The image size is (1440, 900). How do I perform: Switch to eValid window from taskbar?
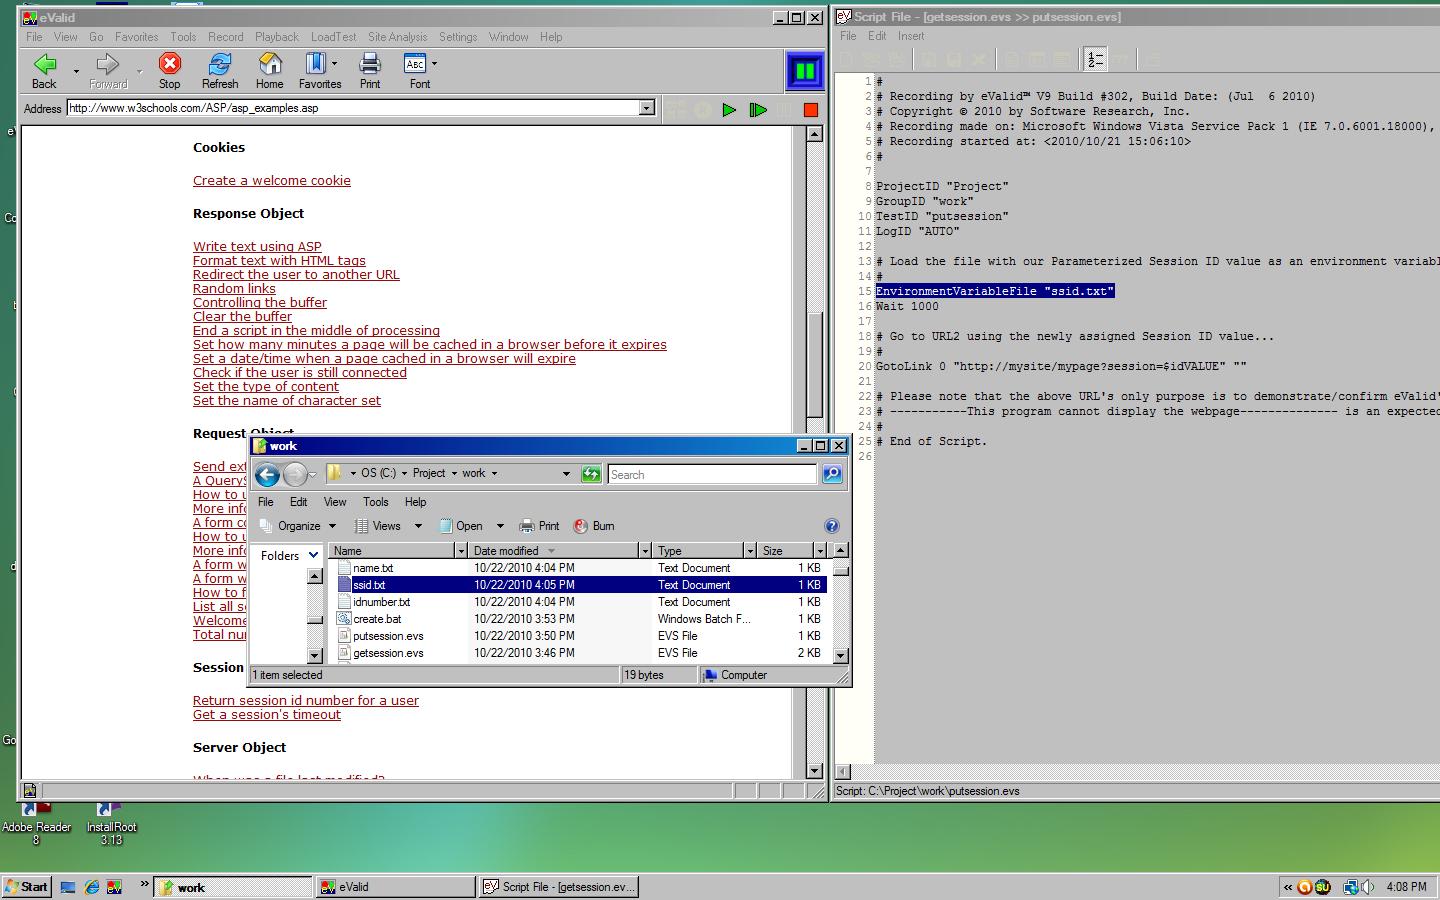coord(396,887)
